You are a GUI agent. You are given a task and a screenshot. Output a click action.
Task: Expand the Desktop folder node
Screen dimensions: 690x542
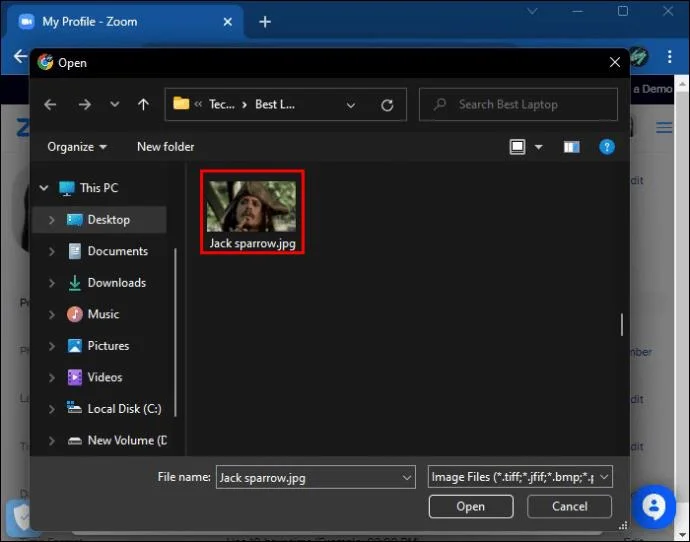51,220
